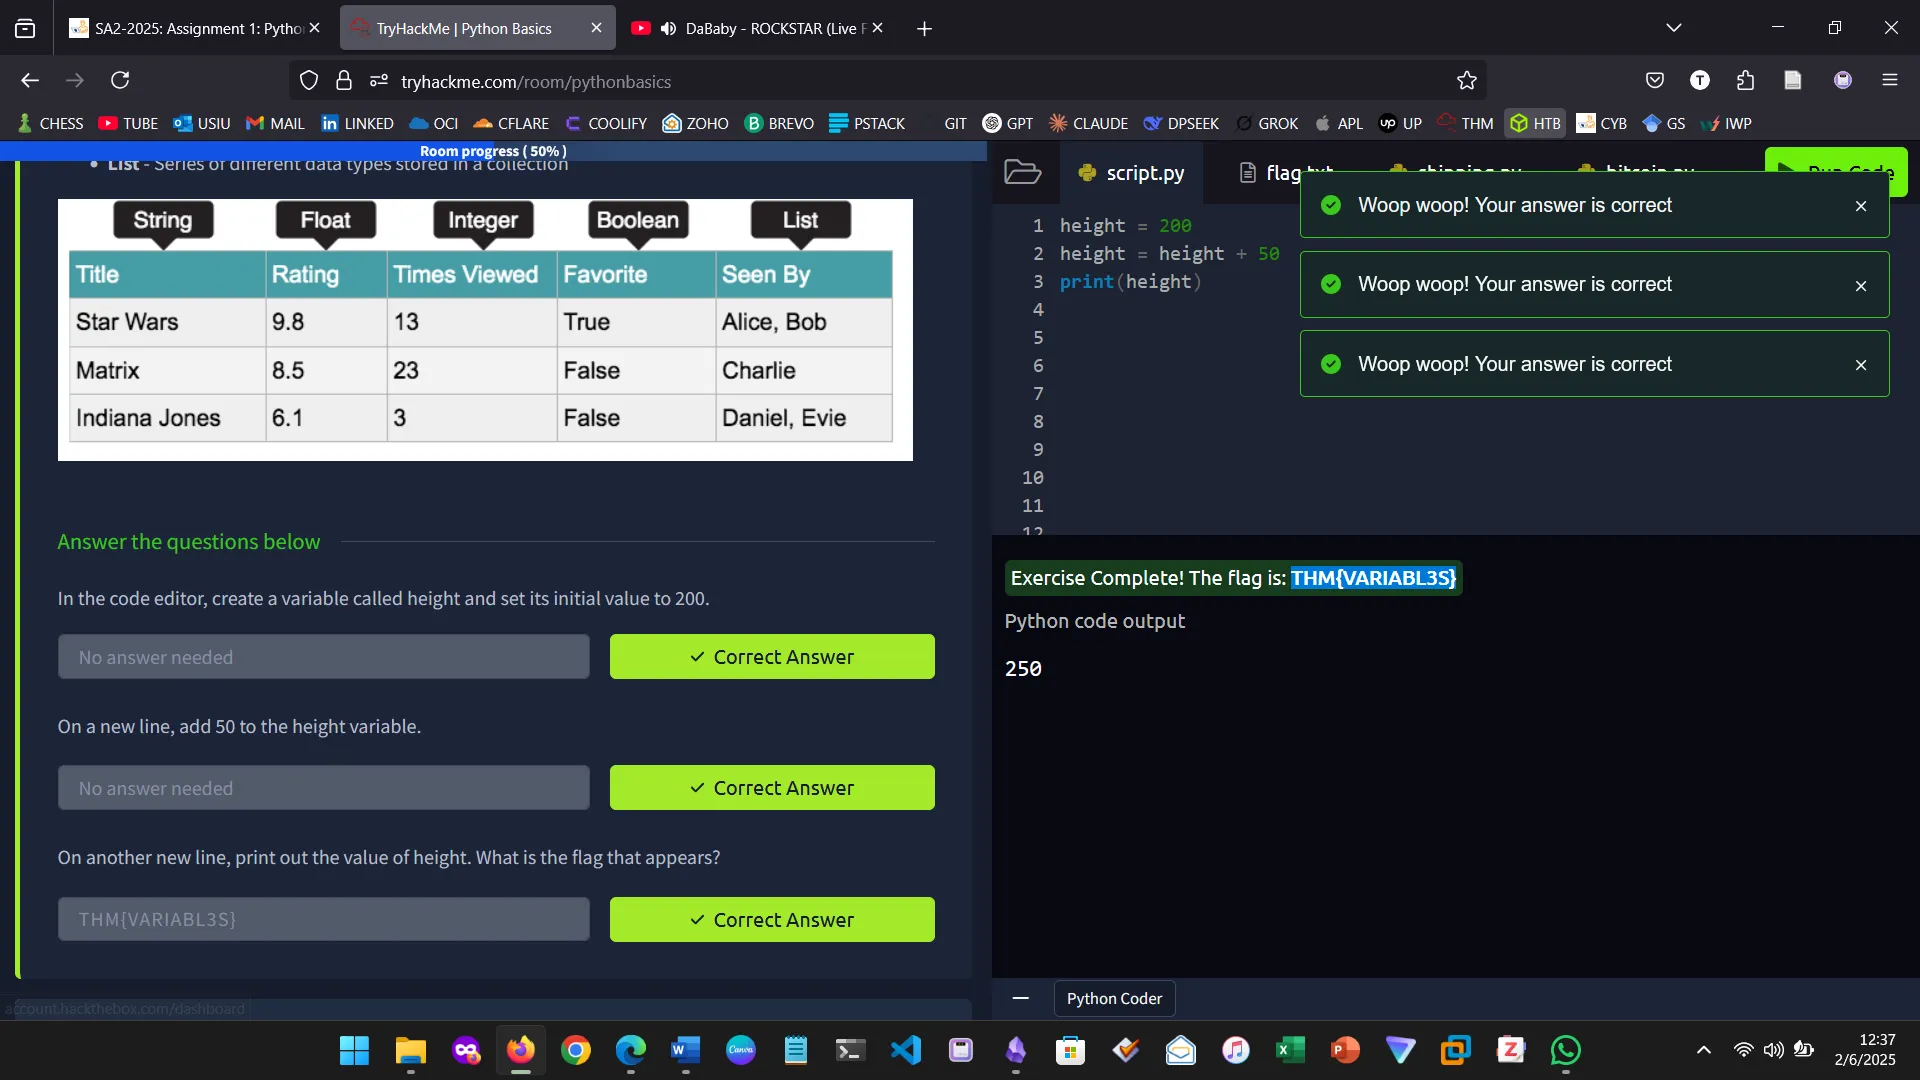
Task: Open the file explorer folder icon in code editor
Action: coord(1022,172)
